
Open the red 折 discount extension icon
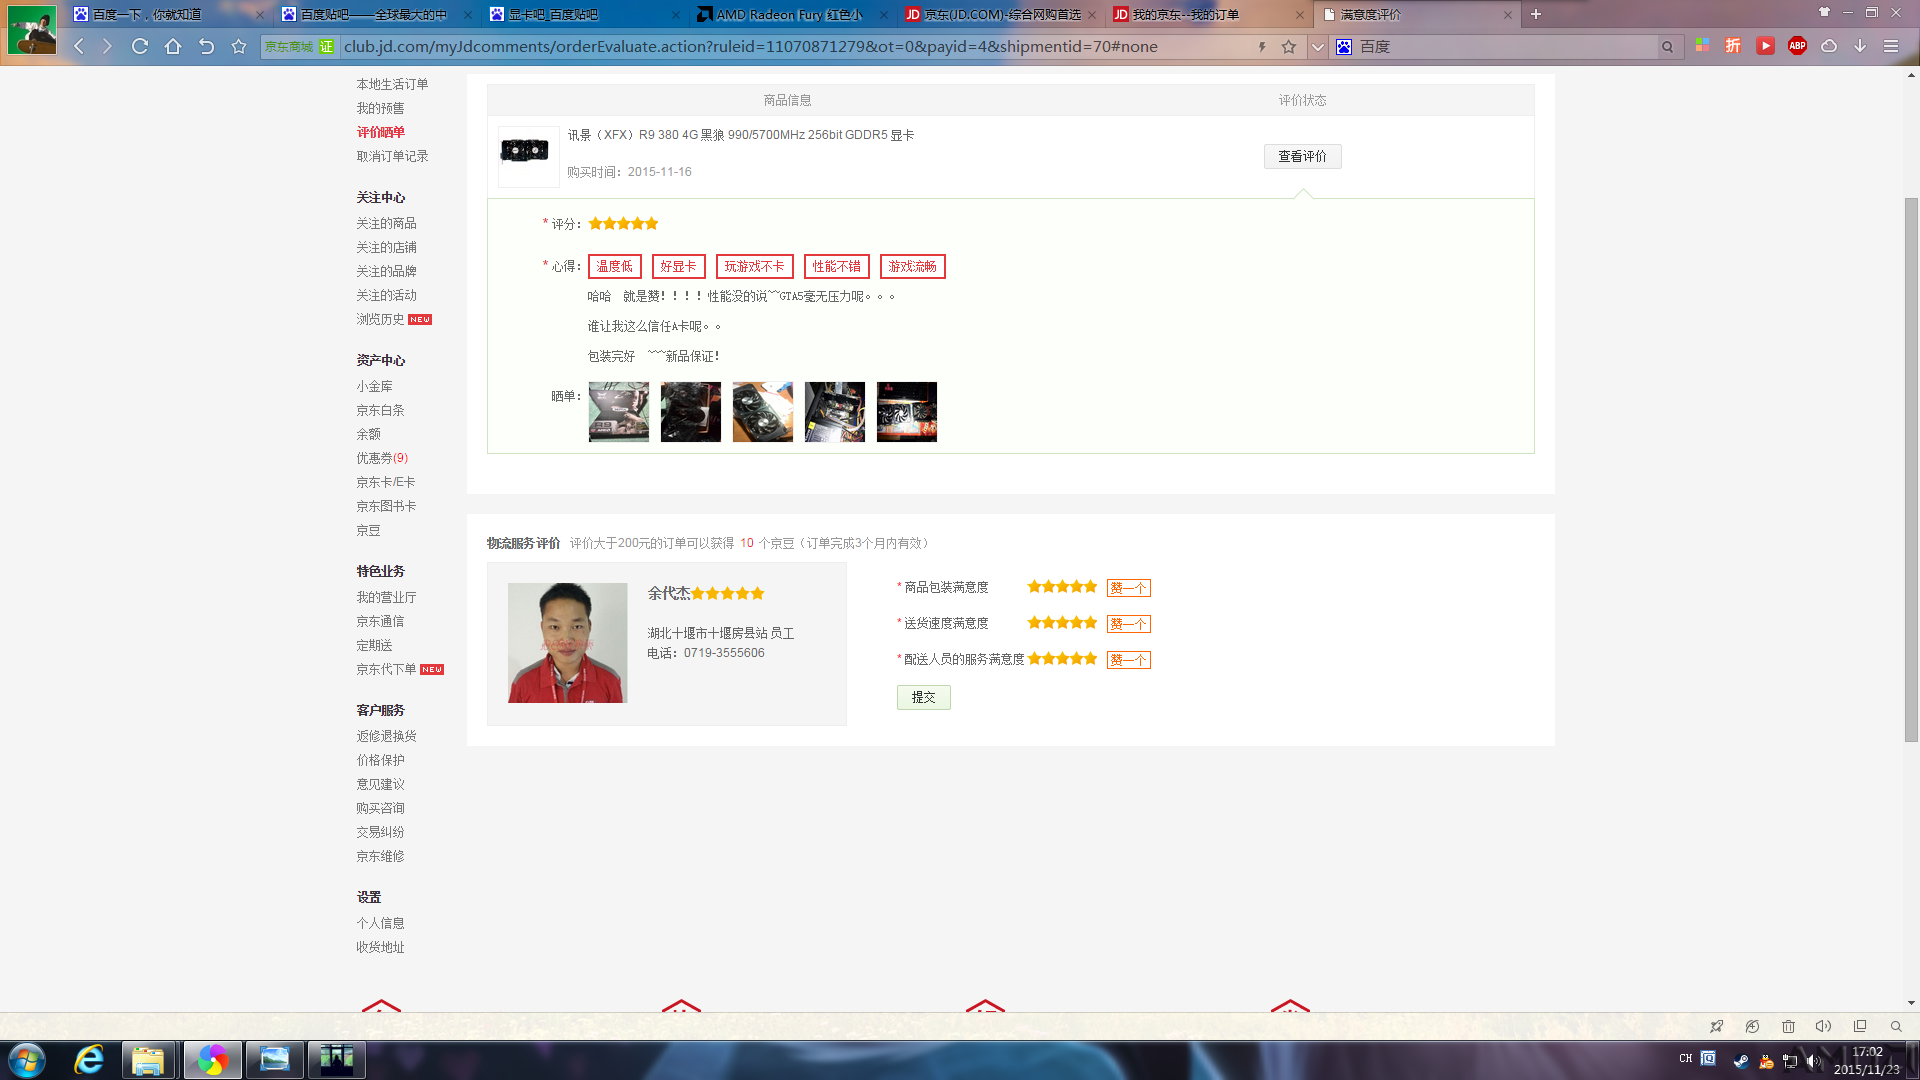pos(1733,46)
